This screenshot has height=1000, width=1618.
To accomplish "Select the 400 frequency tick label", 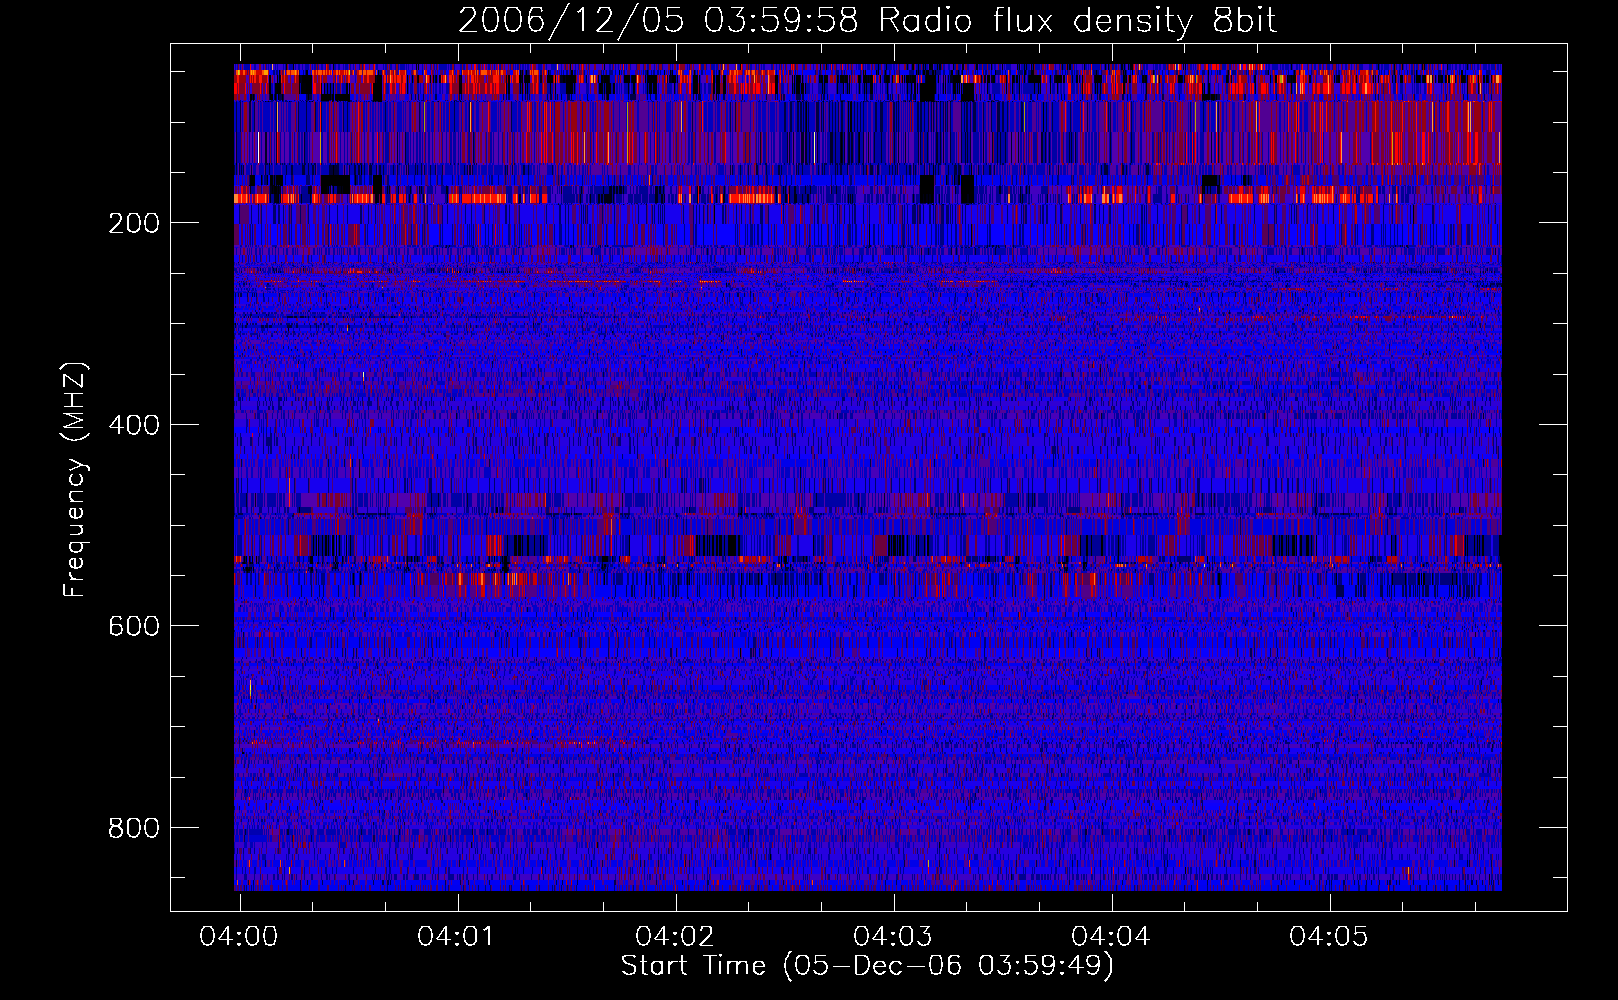I will (x=133, y=425).
